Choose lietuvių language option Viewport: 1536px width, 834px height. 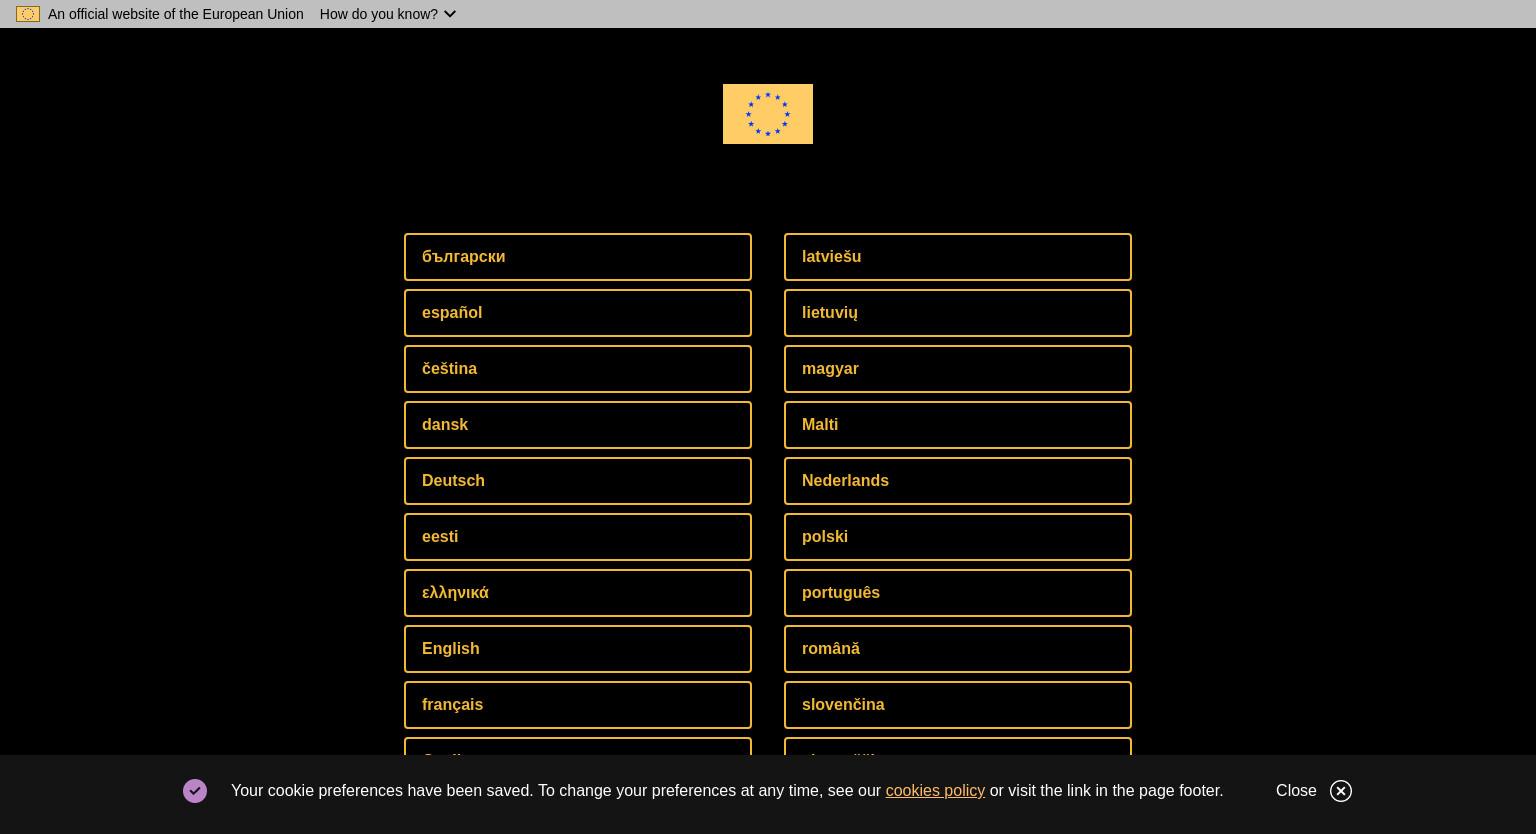point(958,313)
